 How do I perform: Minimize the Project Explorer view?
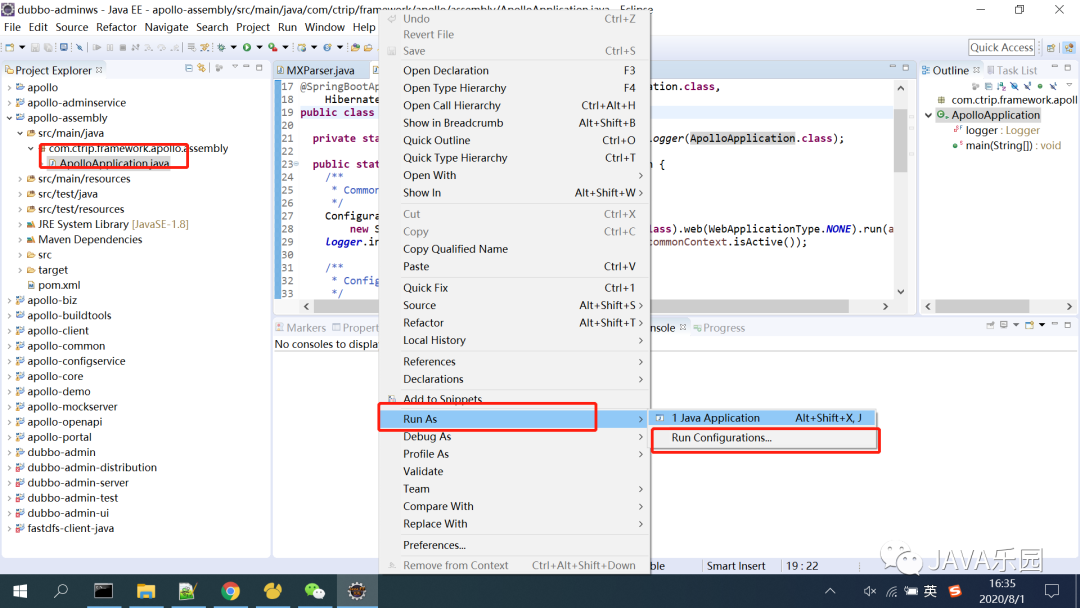pyautogui.click(x=247, y=67)
